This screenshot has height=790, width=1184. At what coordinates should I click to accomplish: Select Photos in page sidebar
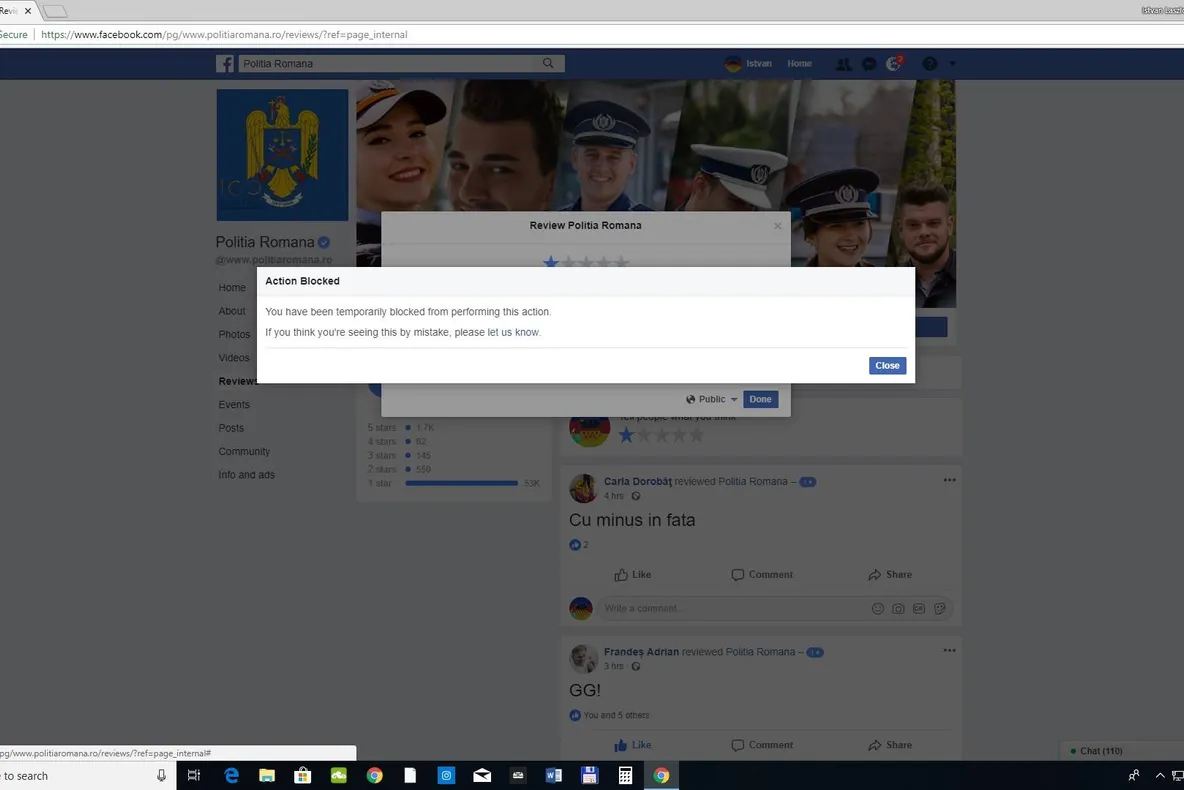pos(234,335)
